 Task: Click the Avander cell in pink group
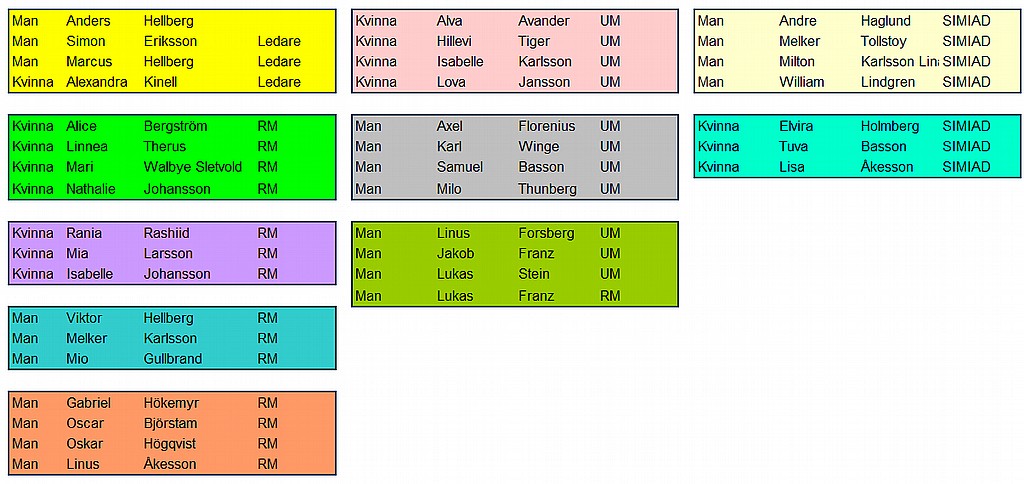(x=544, y=21)
